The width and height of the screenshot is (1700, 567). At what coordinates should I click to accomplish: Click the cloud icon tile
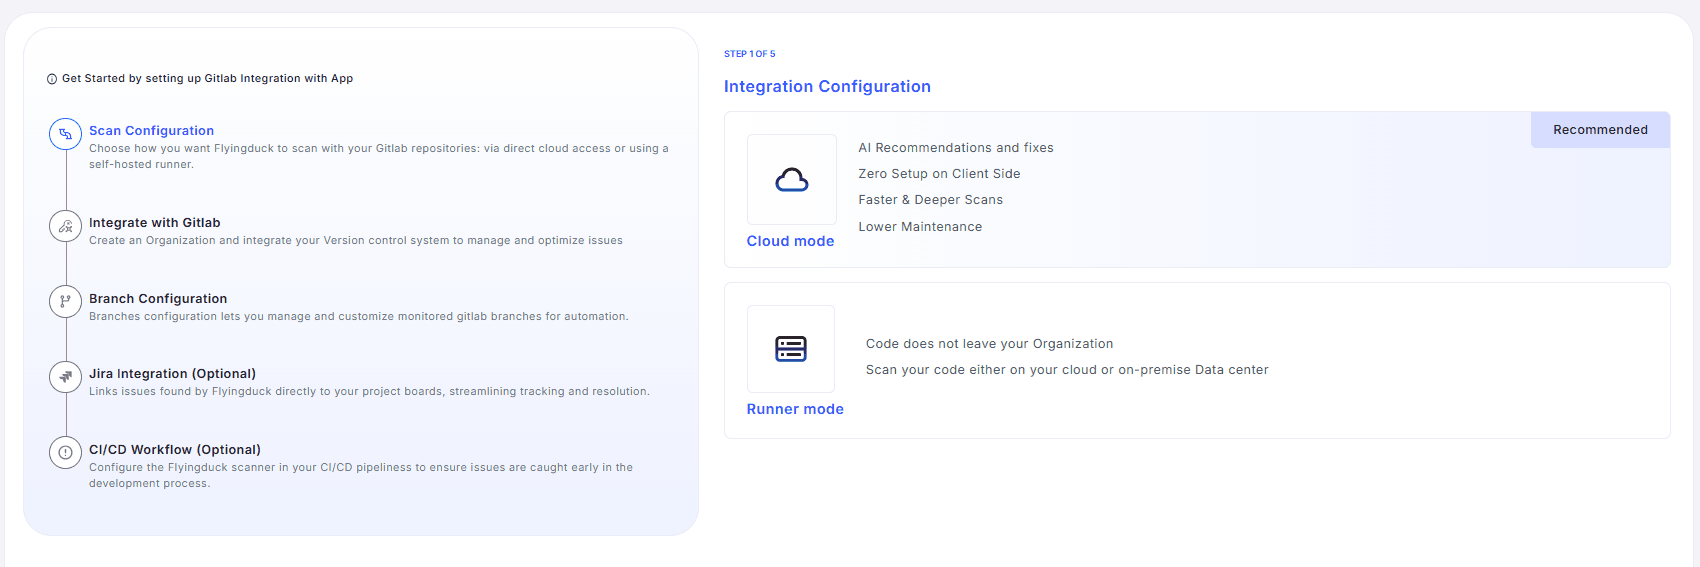click(792, 180)
